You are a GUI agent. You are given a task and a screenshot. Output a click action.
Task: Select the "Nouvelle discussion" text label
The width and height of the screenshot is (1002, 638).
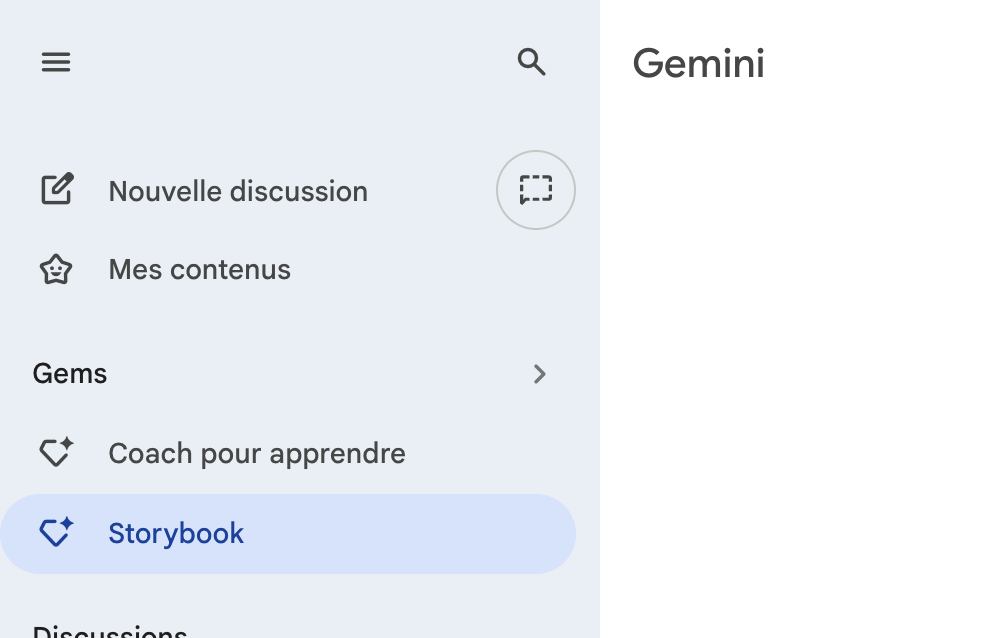pos(238,191)
